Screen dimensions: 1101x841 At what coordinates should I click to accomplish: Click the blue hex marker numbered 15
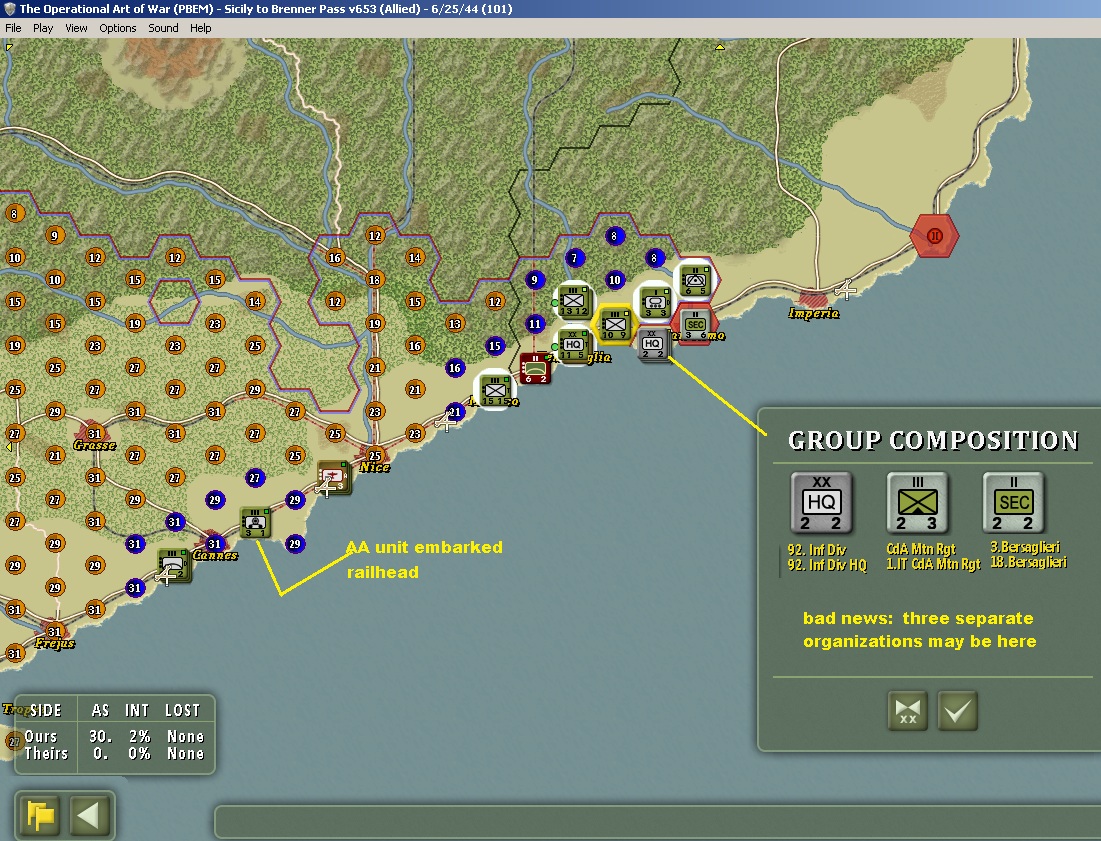494,345
